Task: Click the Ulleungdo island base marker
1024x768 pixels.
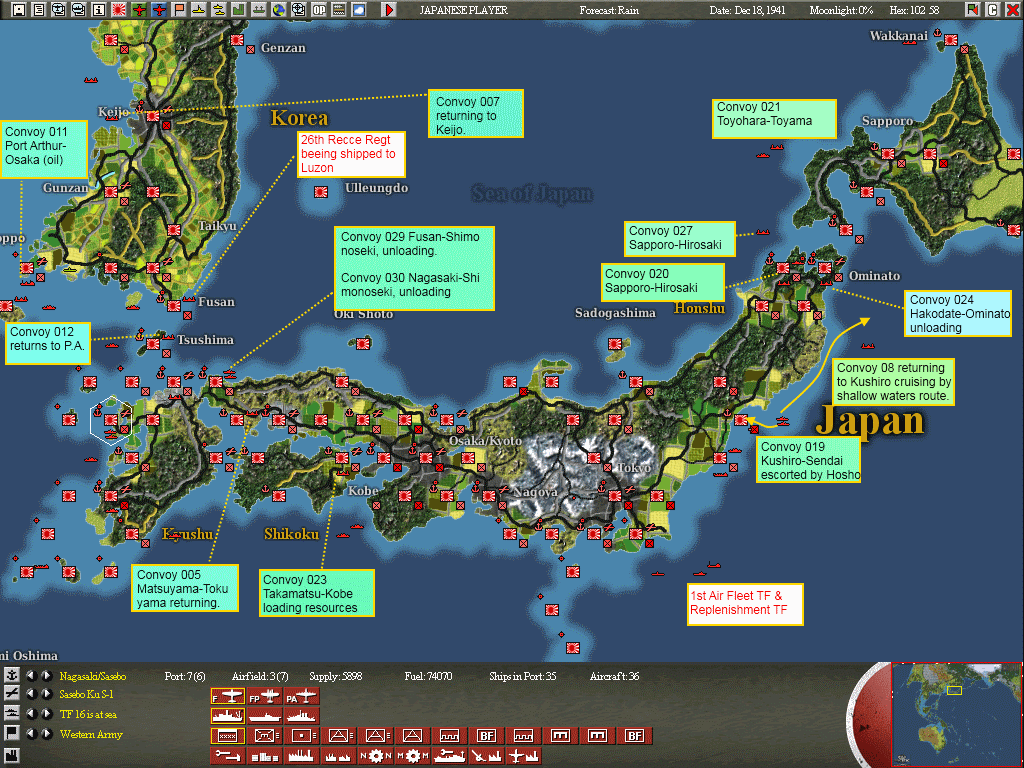Action: click(x=321, y=192)
